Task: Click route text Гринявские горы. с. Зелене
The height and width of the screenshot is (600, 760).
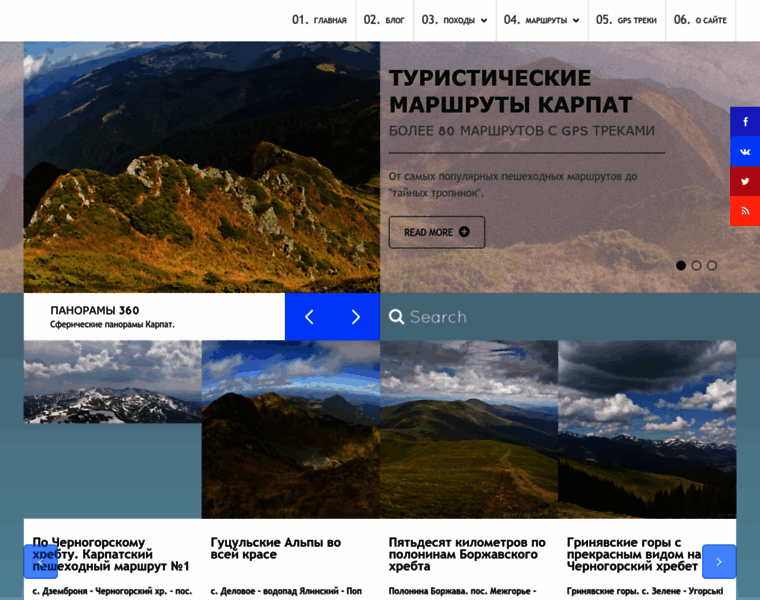Action: tap(645, 591)
